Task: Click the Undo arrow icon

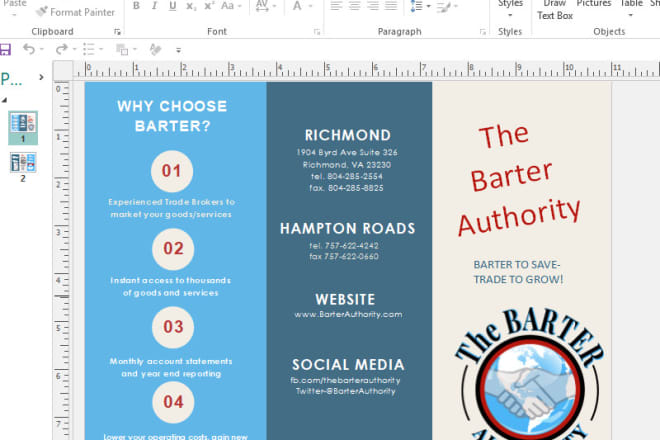Action: (29, 49)
